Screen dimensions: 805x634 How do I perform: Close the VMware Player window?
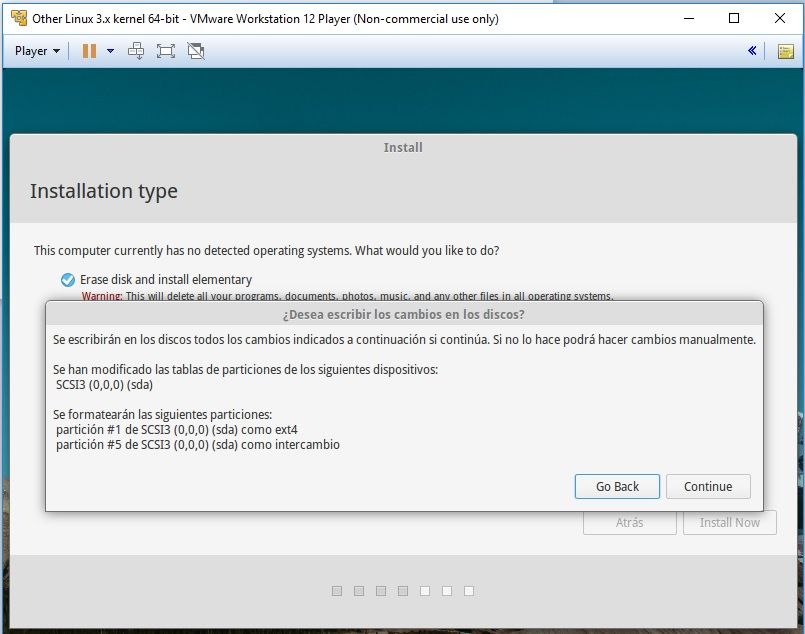click(779, 18)
